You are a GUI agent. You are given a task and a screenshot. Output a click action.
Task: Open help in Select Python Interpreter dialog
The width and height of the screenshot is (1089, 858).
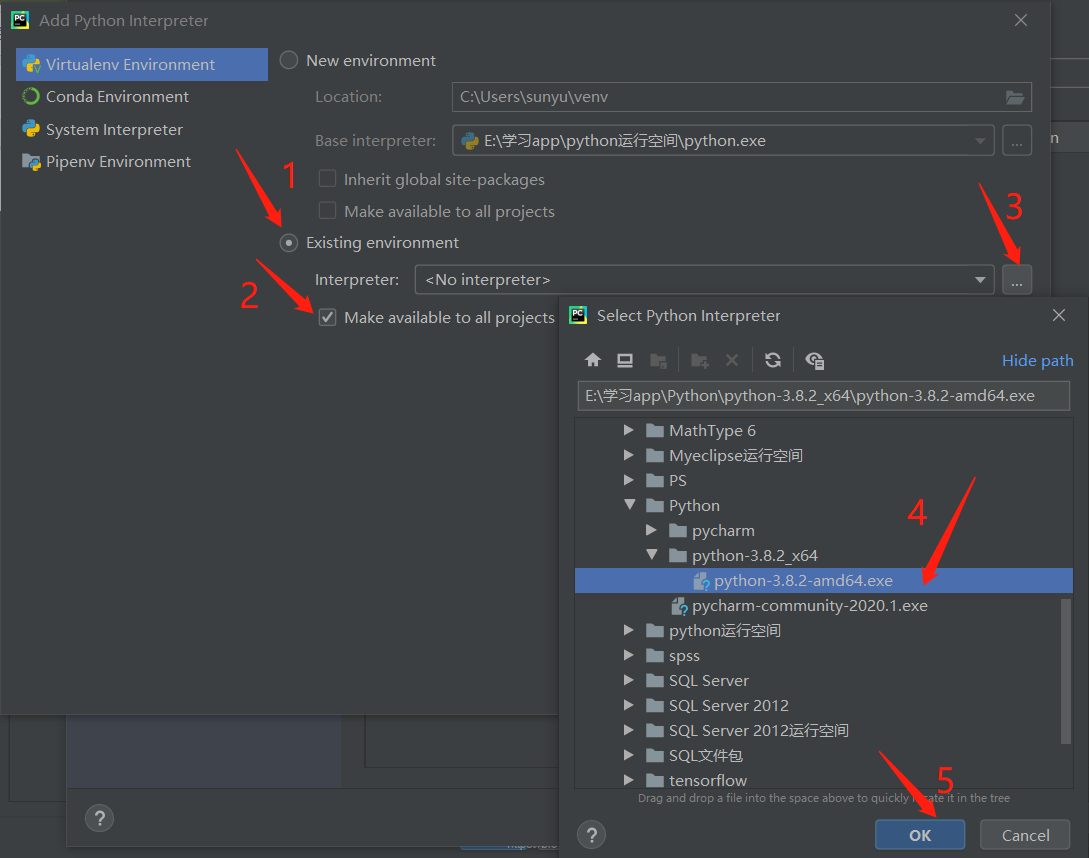click(591, 834)
